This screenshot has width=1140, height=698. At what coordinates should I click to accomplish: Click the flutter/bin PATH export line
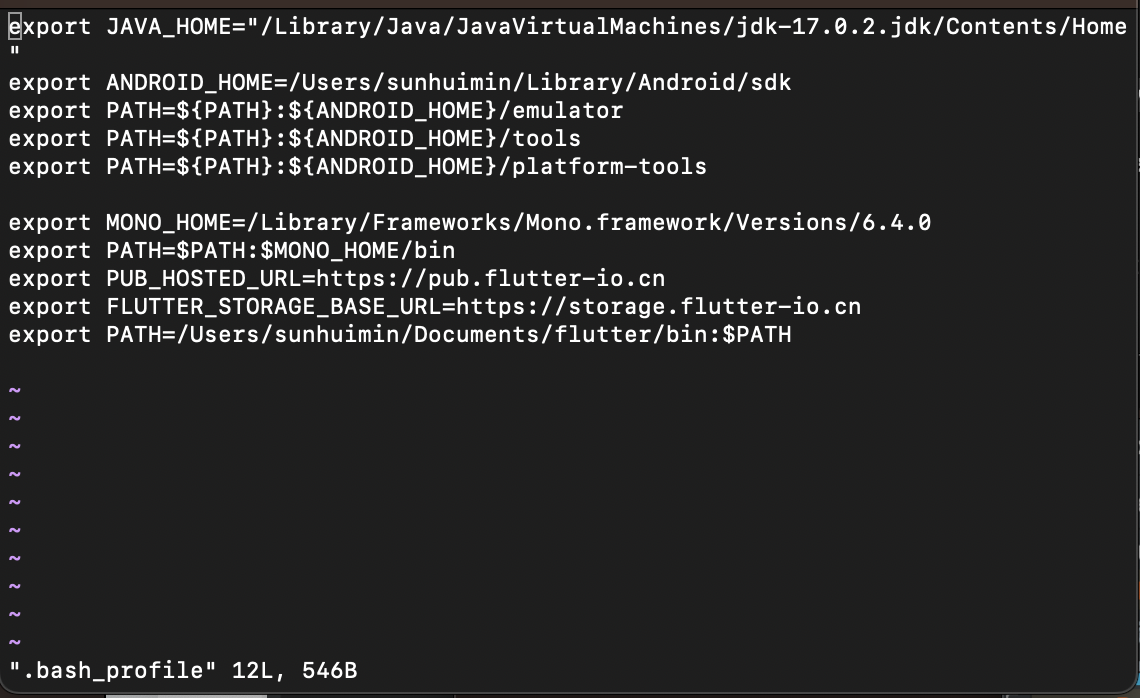(399, 334)
